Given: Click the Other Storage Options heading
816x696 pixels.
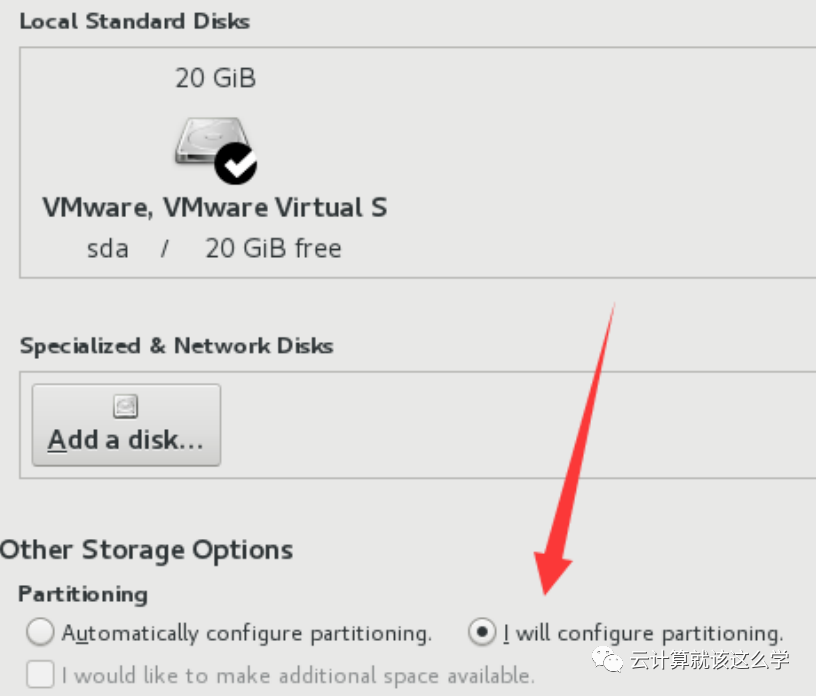Looking at the screenshot, I should point(146,550).
